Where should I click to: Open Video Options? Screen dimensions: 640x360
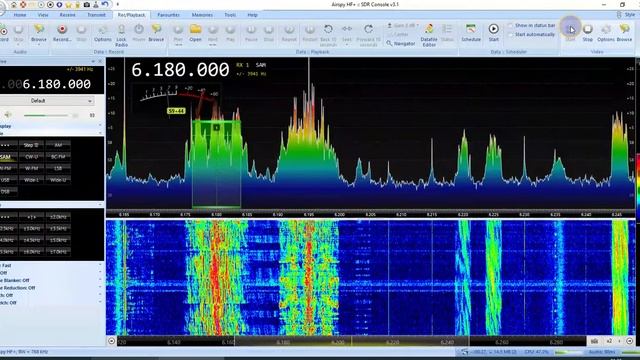pyautogui.click(x=606, y=33)
